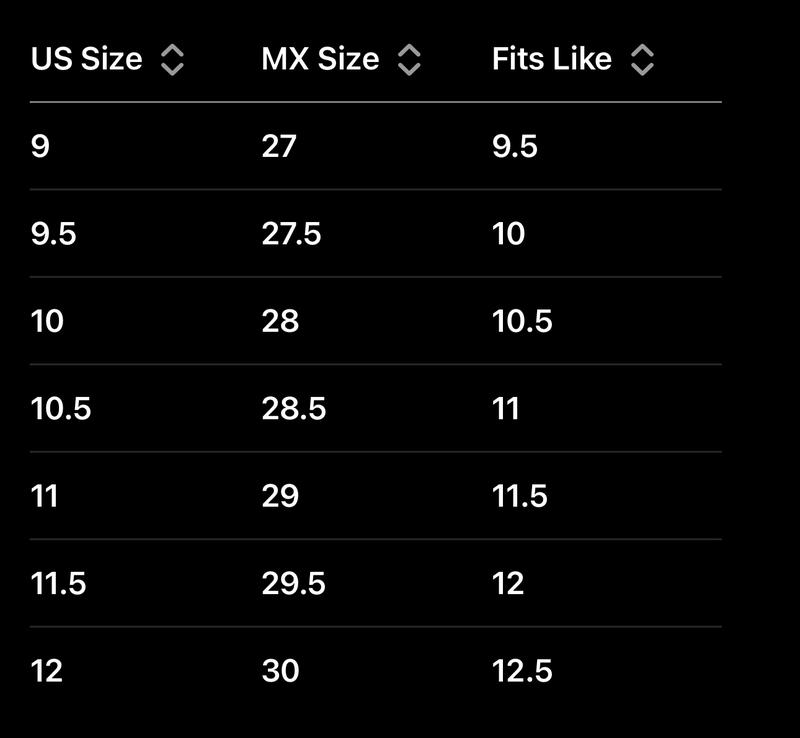The height and width of the screenshot is (738, 800).
Task: Click the MX Size sort arrows
Action: pyautogui.click(x=409, y=60)
